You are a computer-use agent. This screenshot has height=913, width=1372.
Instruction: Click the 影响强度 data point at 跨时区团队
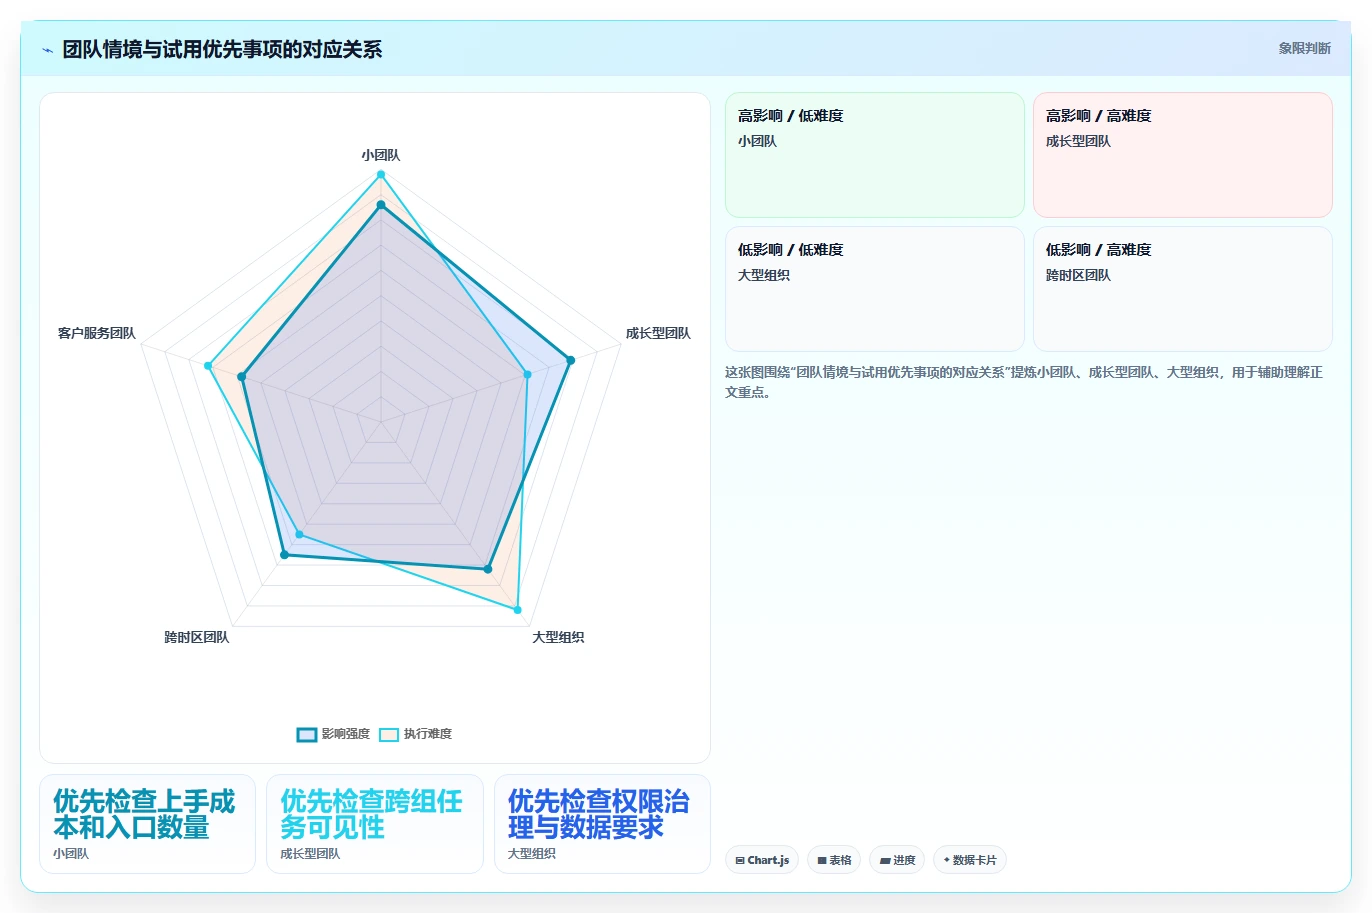point(284,555)
